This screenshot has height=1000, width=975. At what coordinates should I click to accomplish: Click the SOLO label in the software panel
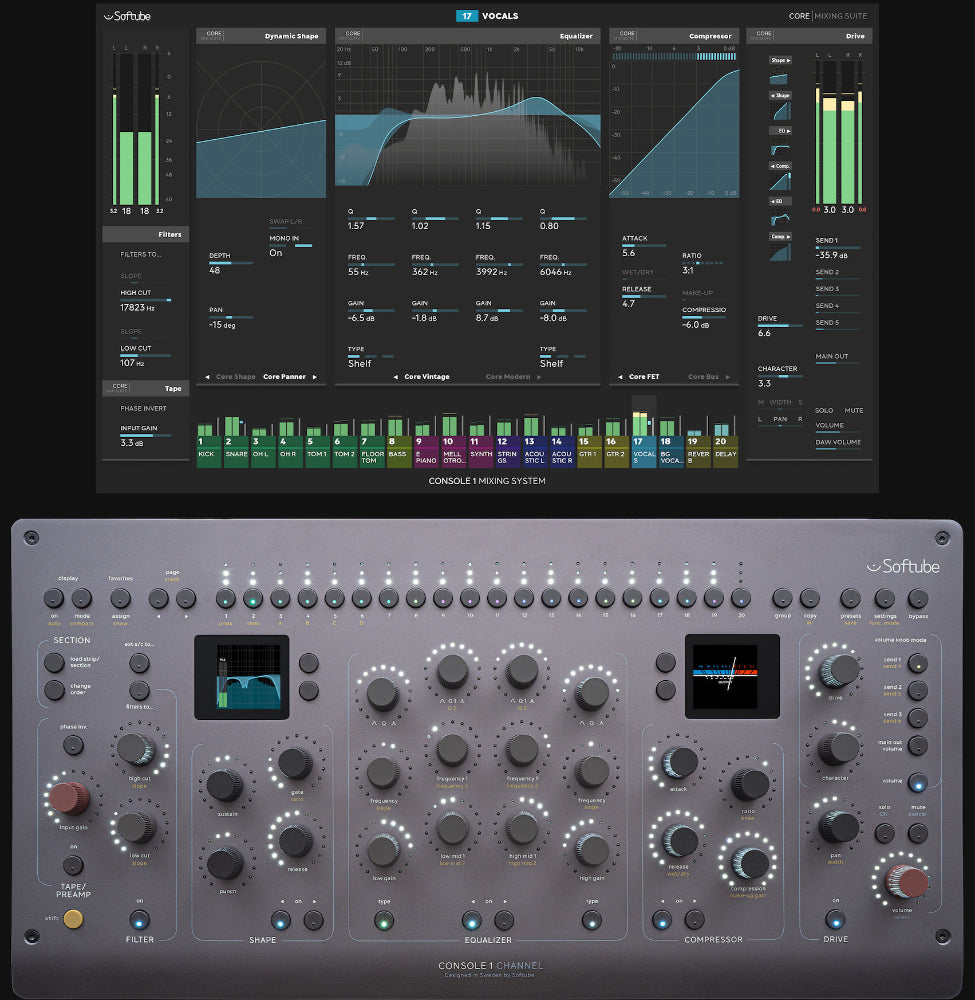[x=824, y=410]
